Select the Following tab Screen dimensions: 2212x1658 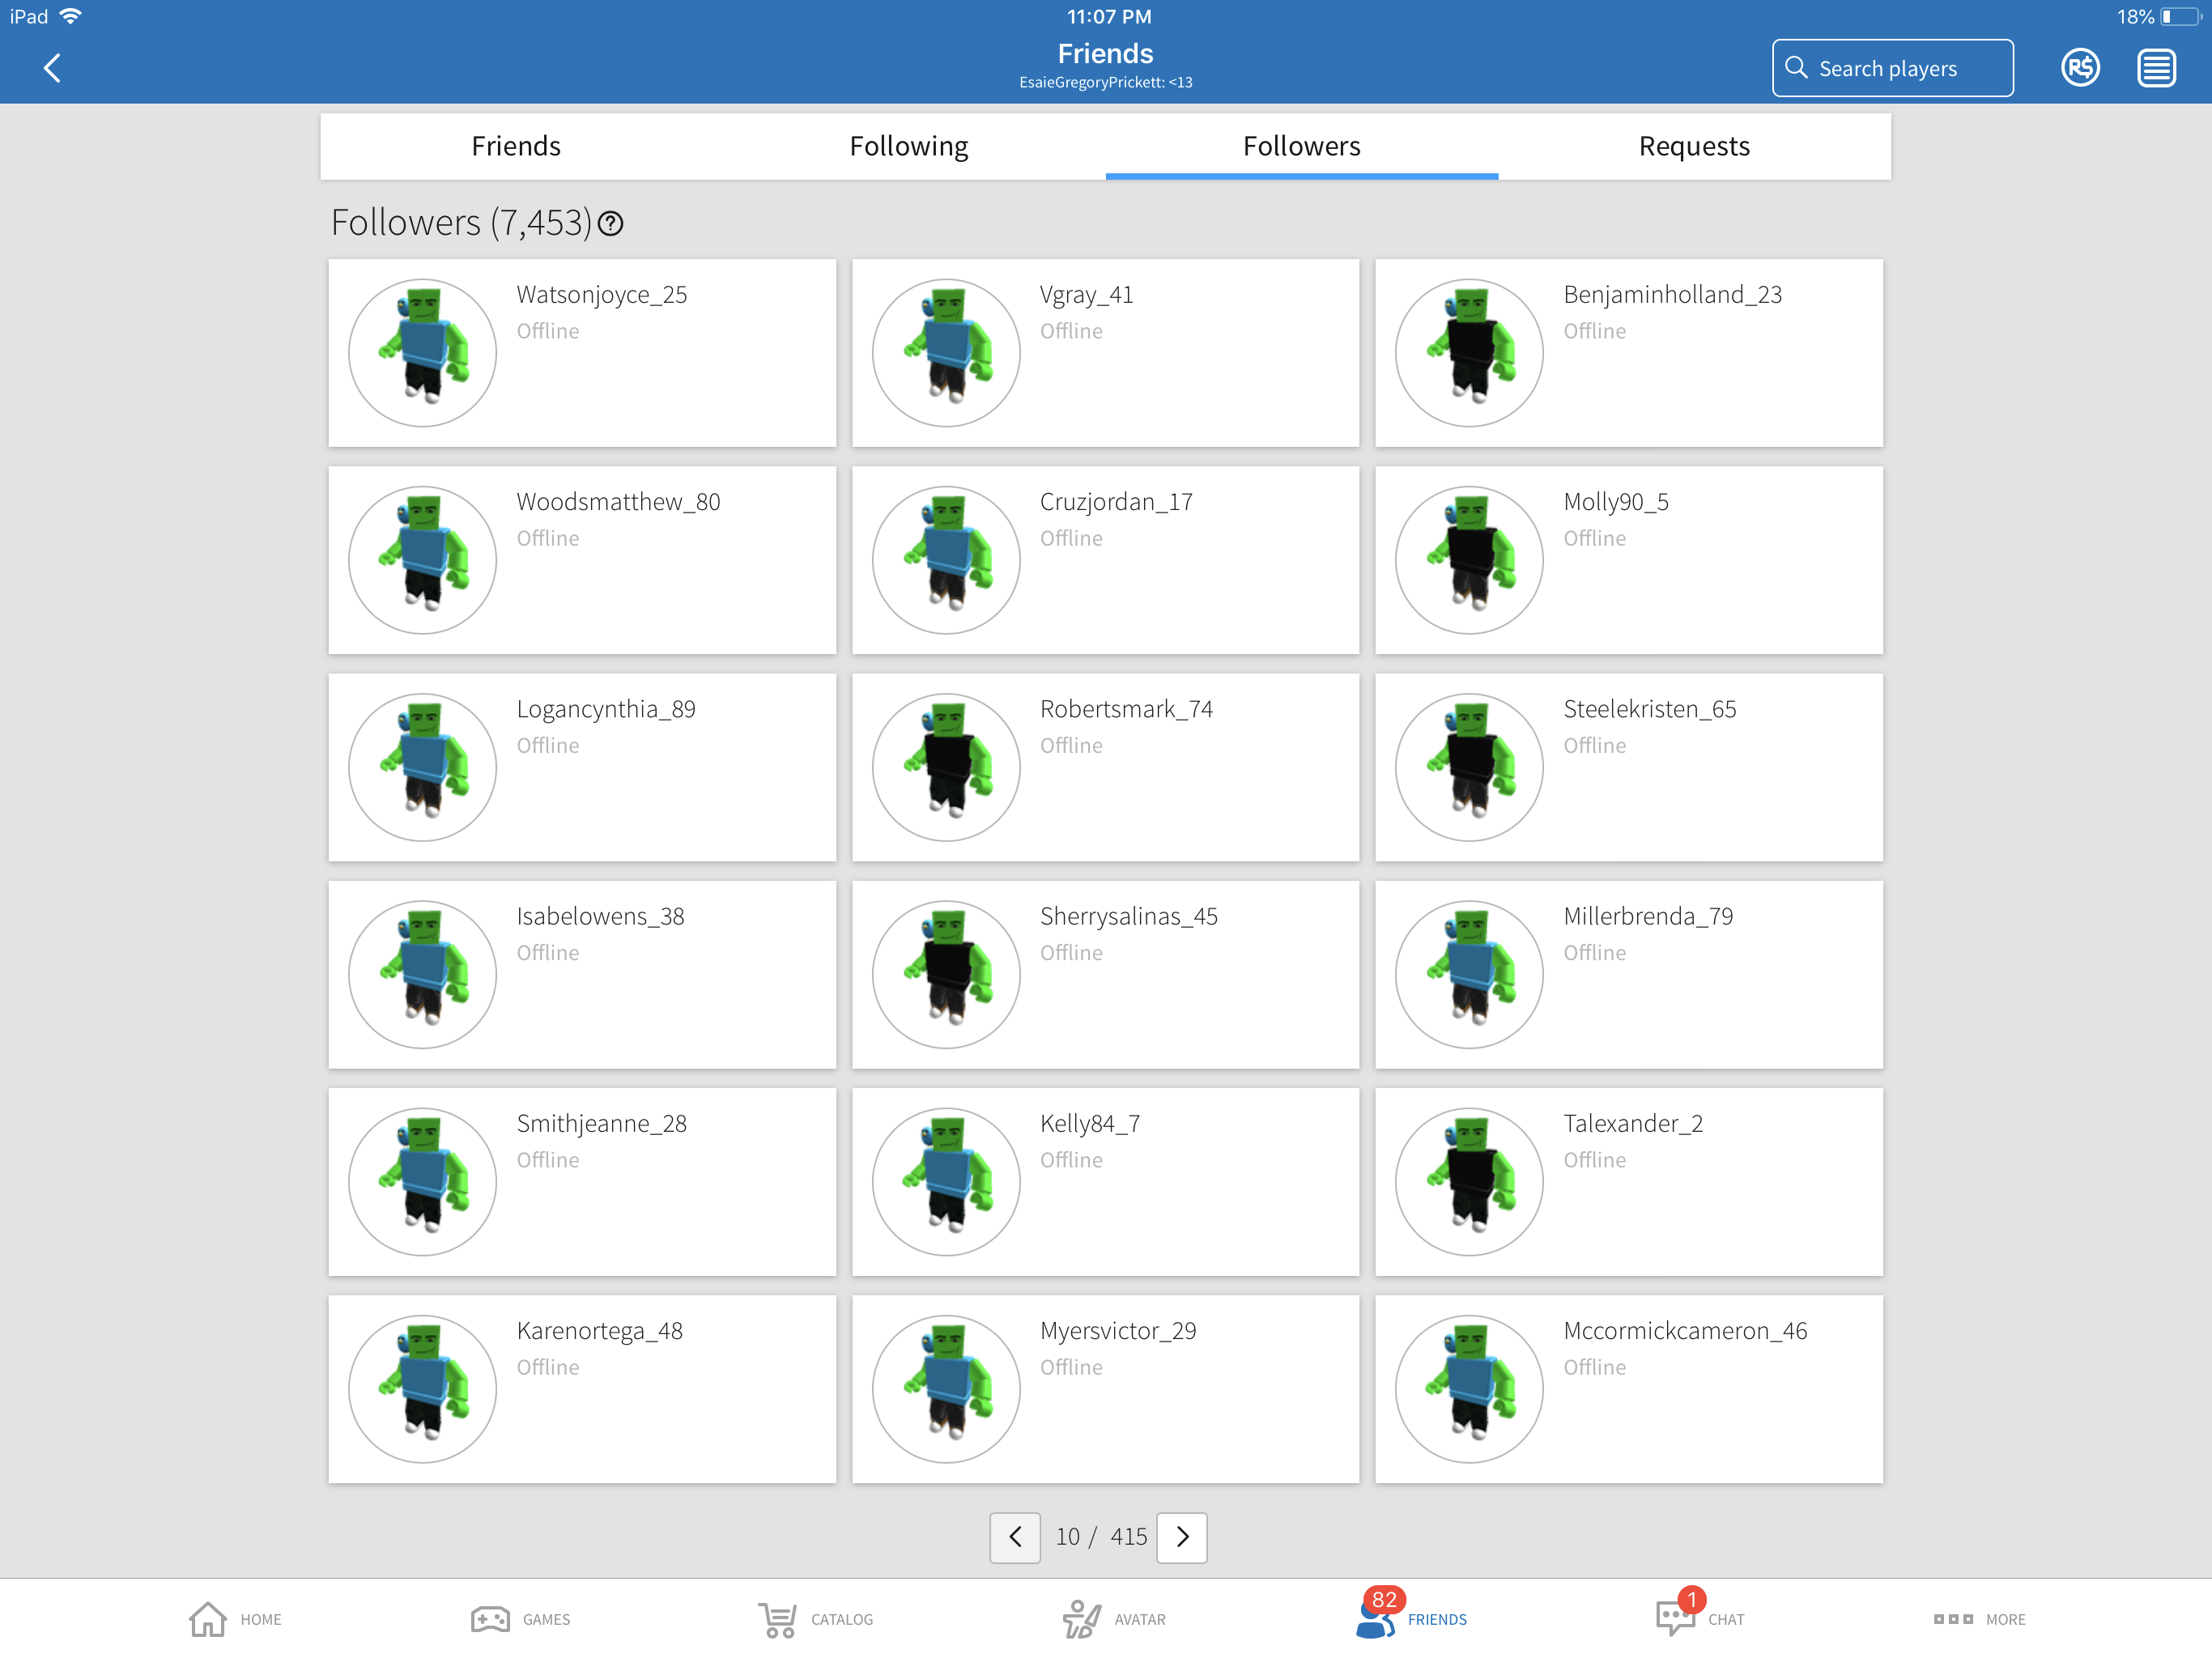[908, 145]
